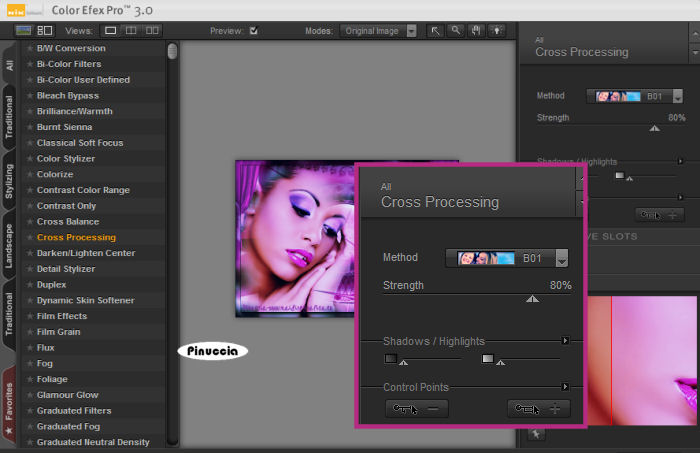Toggle the Preview checkbox
This screenshot has height=453, width=700.
(254, 30)
